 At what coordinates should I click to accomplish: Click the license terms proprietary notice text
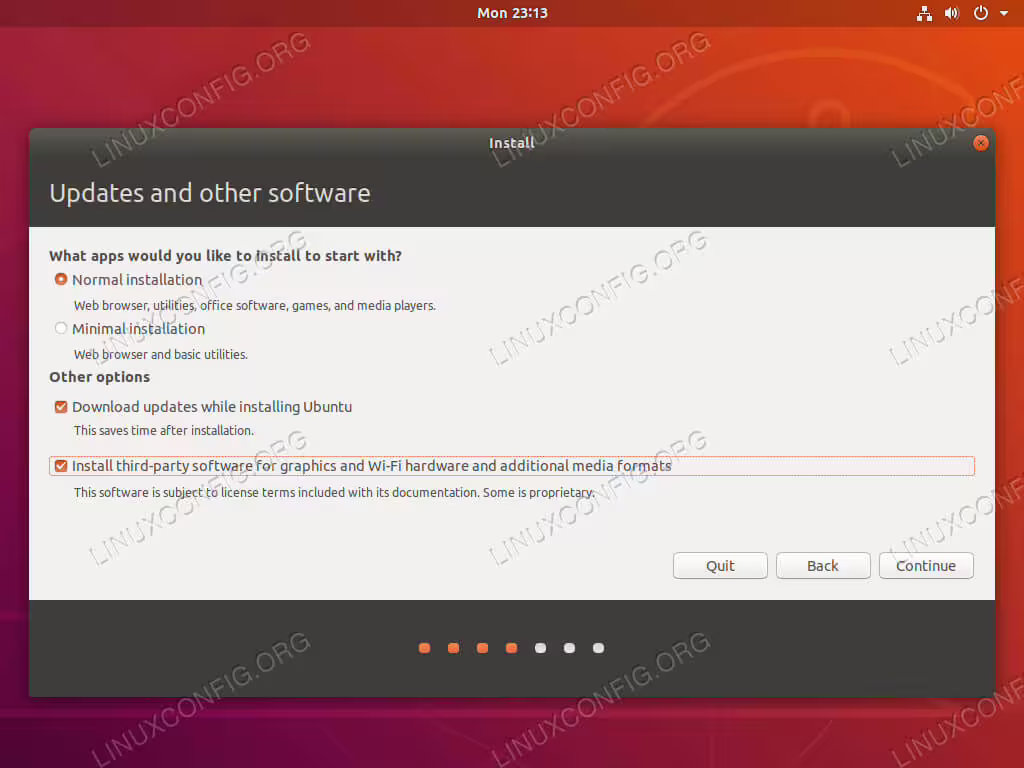334,492
